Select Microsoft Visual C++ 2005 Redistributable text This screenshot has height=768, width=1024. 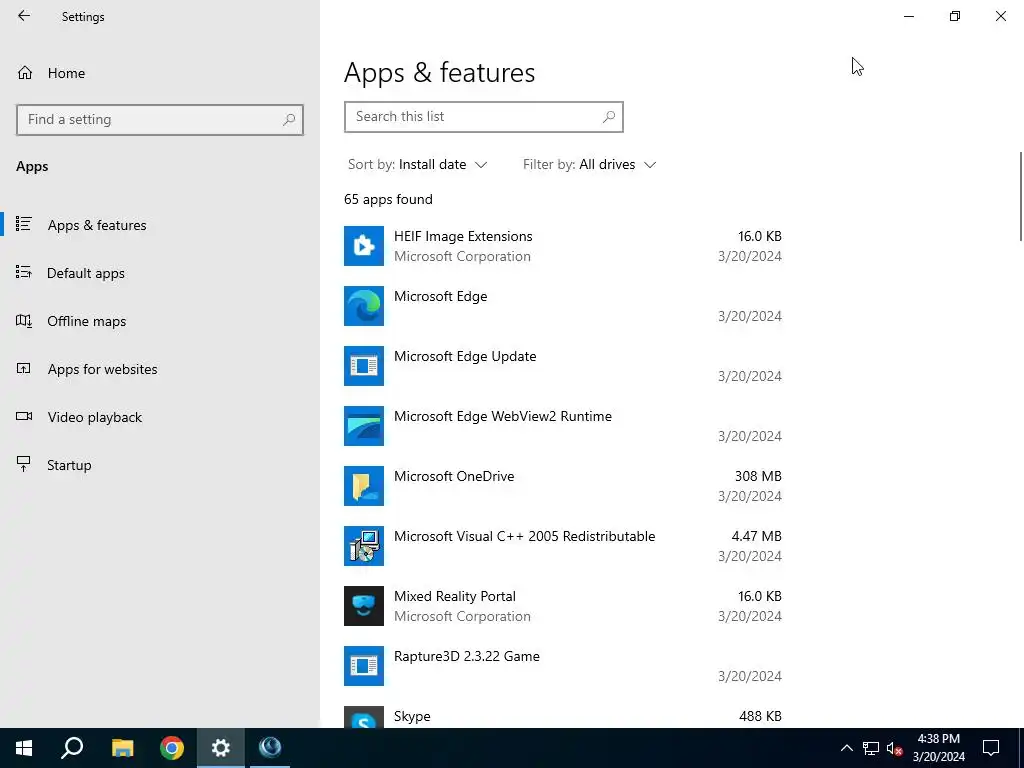coord(524,537)
